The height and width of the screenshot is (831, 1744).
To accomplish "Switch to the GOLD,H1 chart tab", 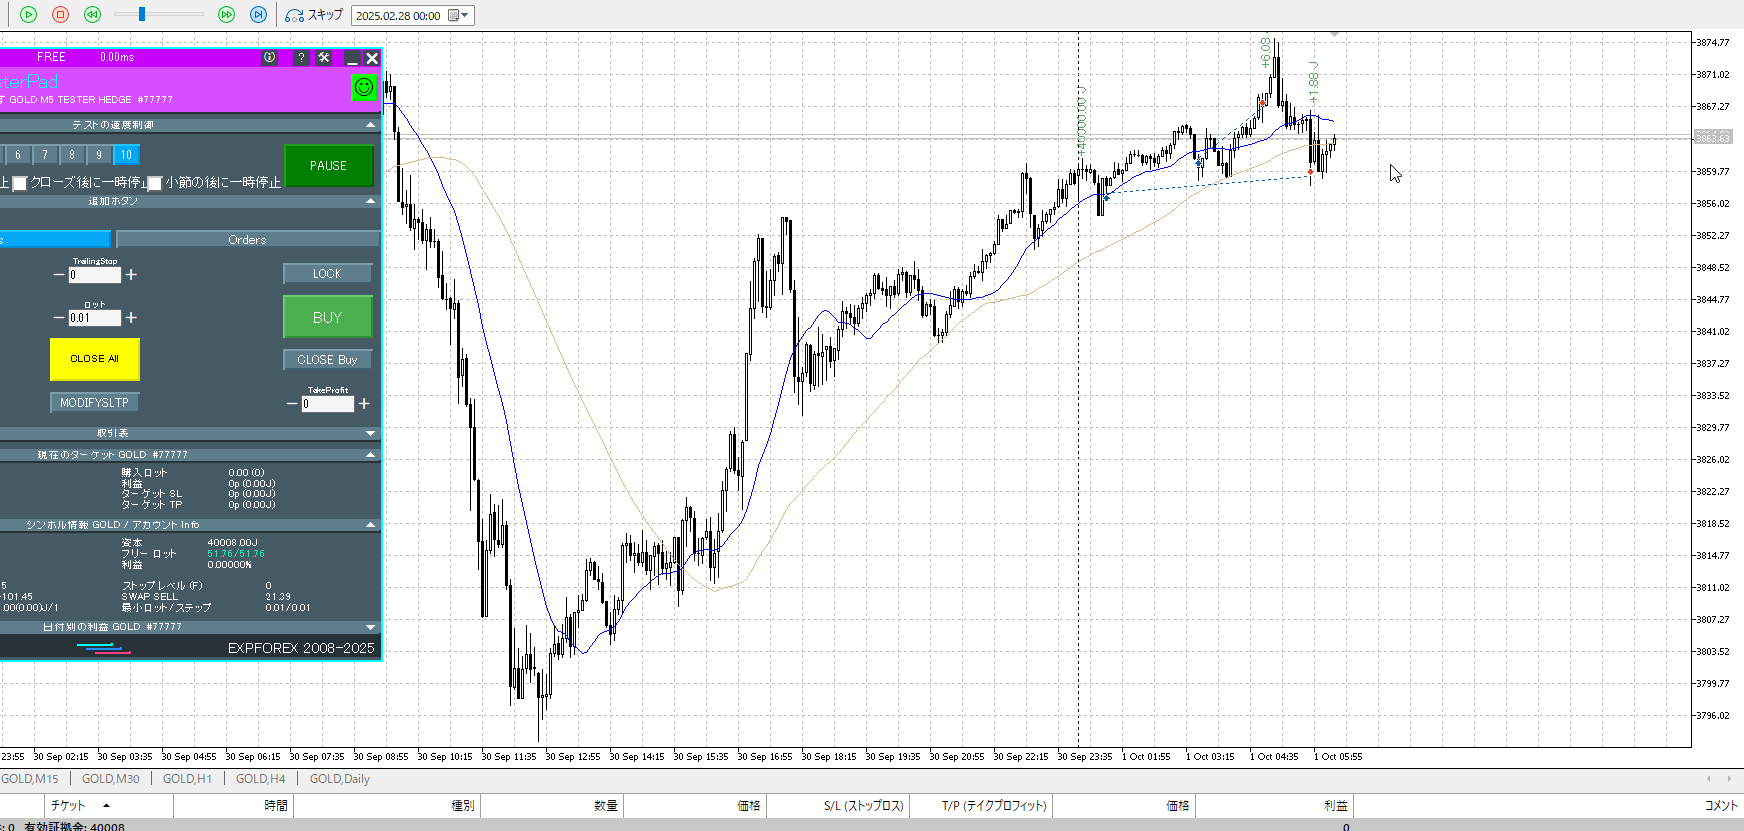I will [187, 779].
